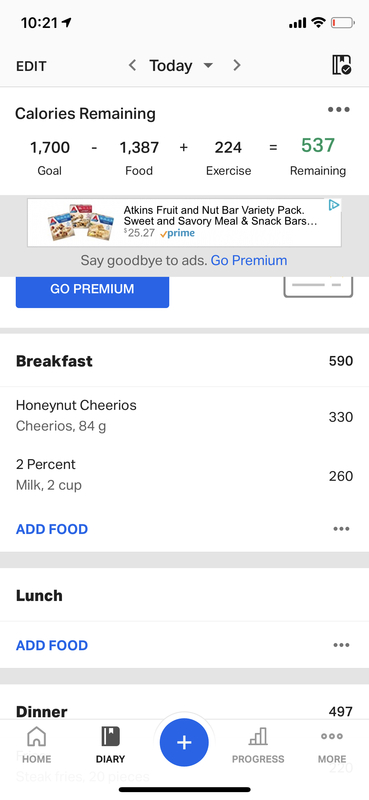This screenshot has width=369, height=800.
Task: Add food under Lunch
Action: pos(52,645)
